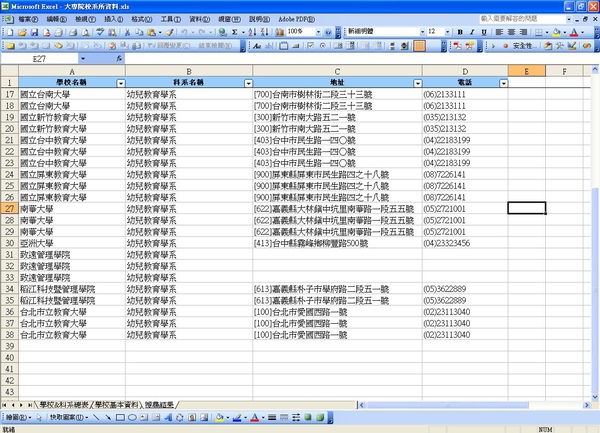Open Print Preview from the toolbar
The height and width of the screenshot is (433, 600).
[85, 33]
